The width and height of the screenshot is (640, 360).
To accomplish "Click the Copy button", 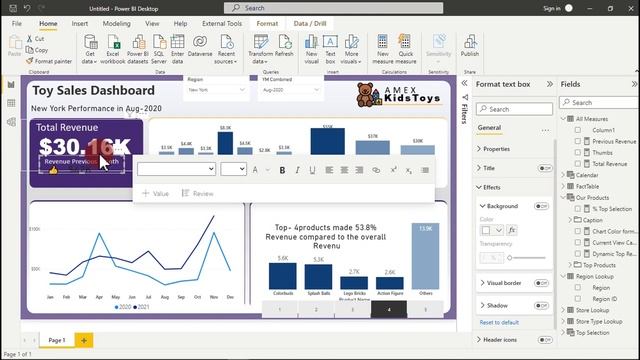I will pyautogui.click(x=37, y=50).
